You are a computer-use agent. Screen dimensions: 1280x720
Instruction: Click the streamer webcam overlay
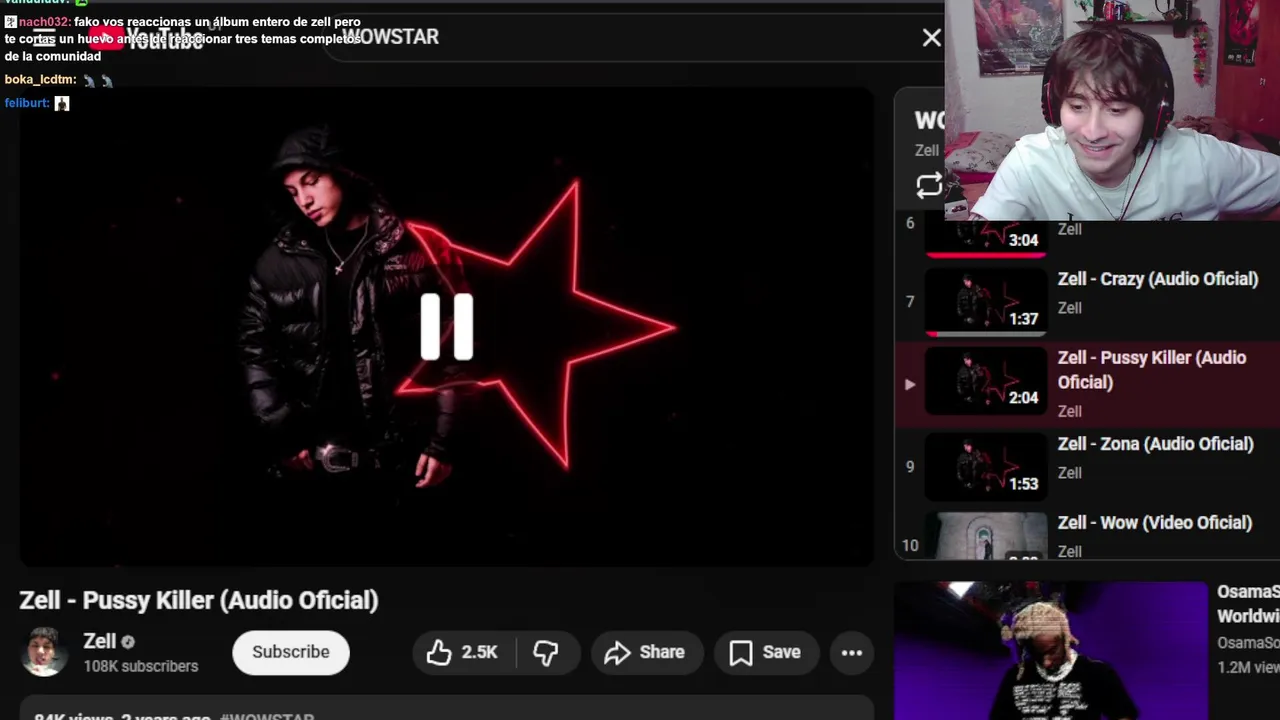(1112, 110)
